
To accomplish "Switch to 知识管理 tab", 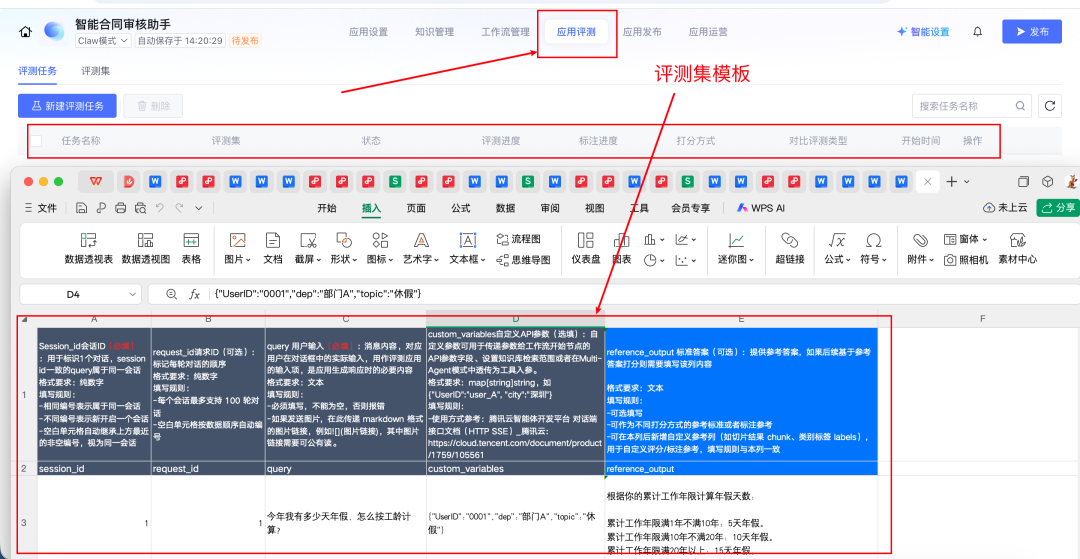I will [x=434, y=32].
